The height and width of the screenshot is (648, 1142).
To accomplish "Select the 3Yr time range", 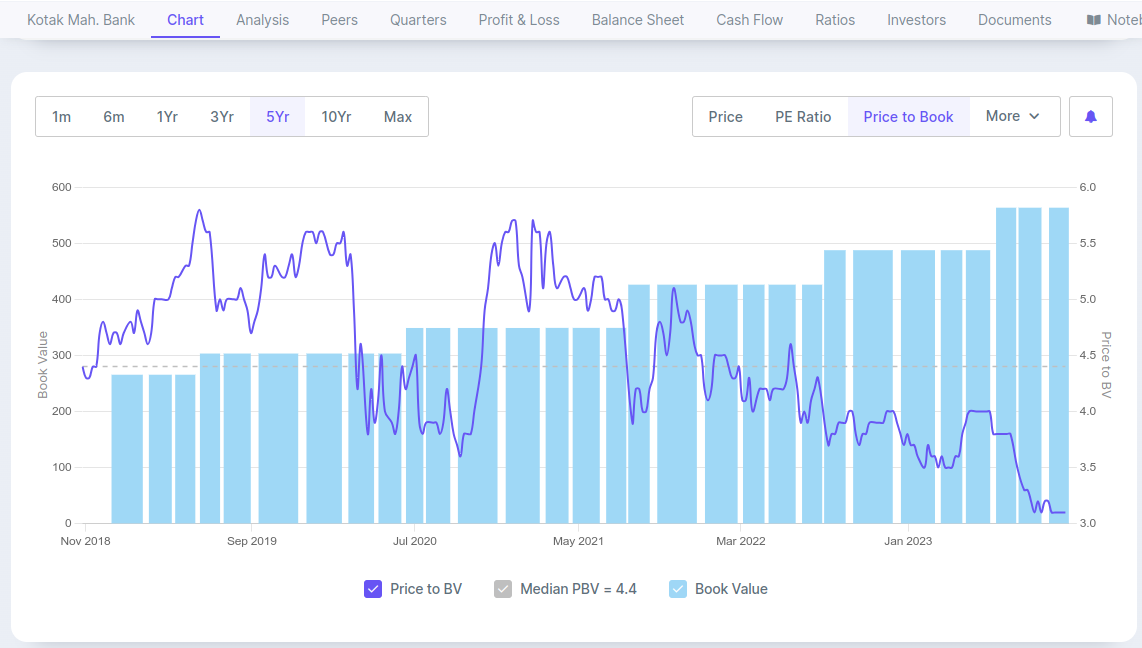I will click(x=222, y=117).
